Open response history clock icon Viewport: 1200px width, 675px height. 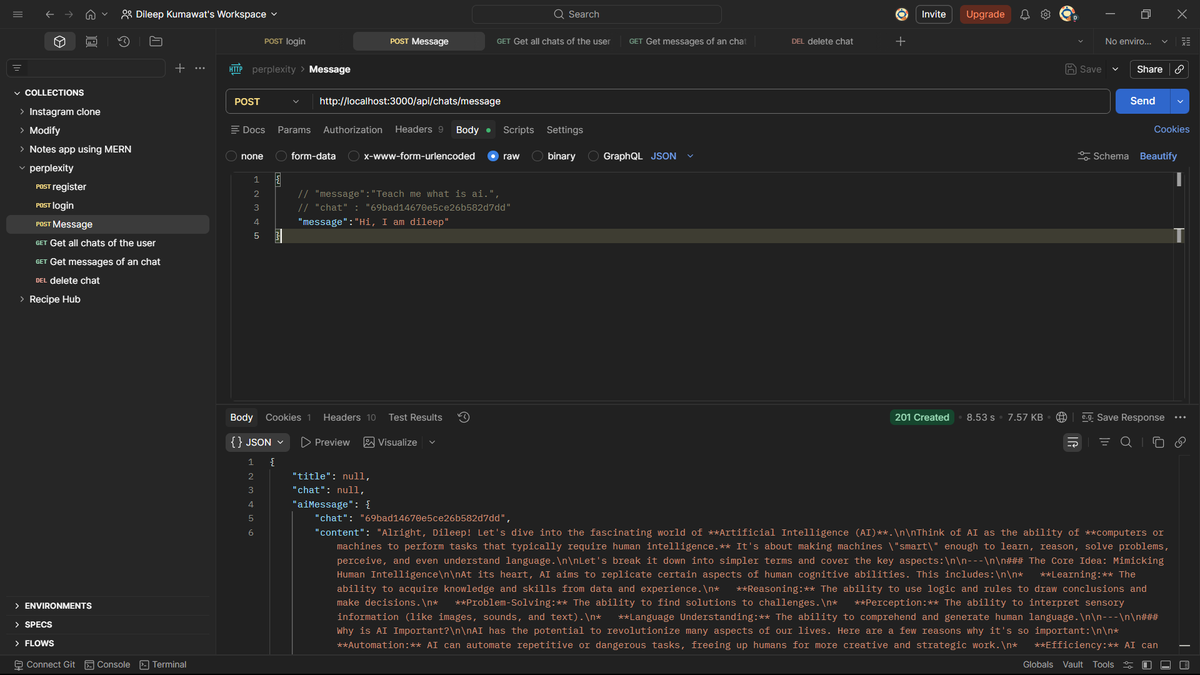point(464,417)
